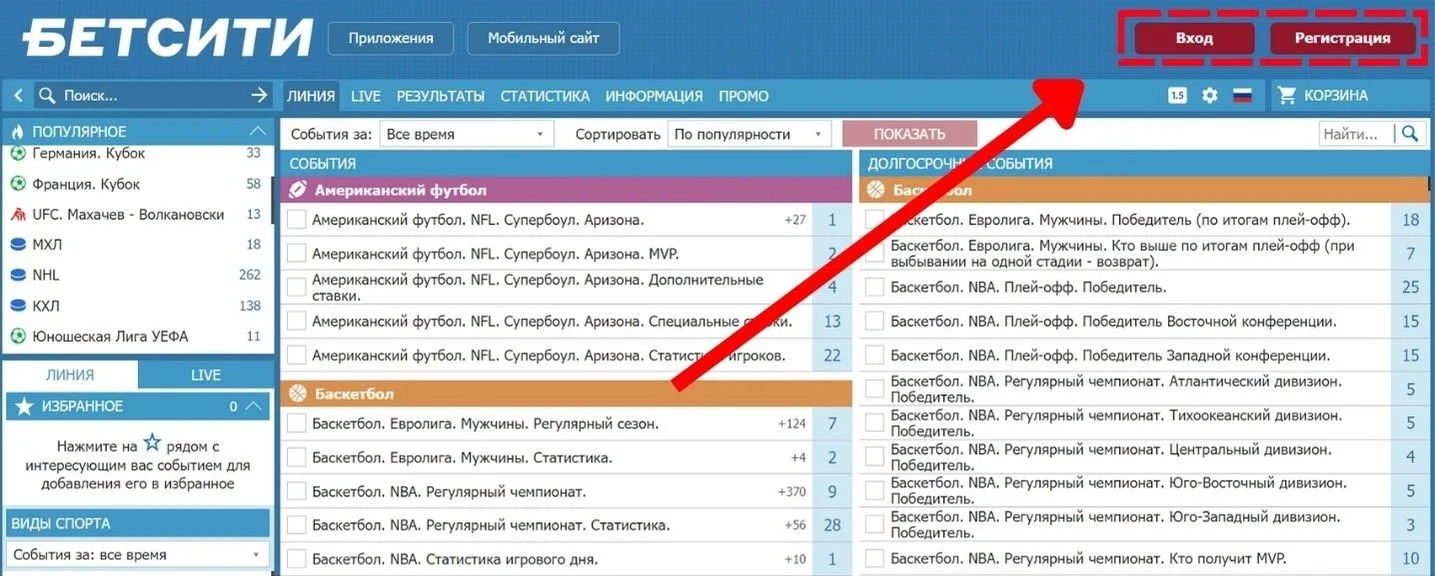1435x576 pixels.
Task: Open the События за Все время dropdown
Action: tap(466, 134)
